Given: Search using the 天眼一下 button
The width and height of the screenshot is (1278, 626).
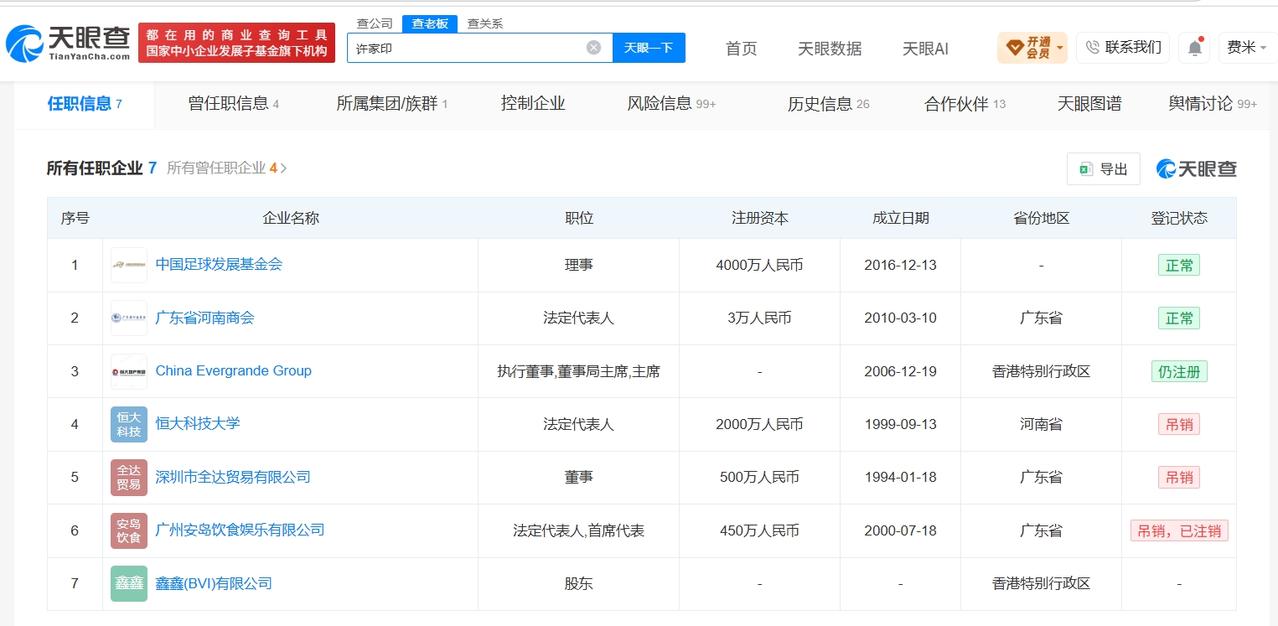Looking at the screenshot, I should (649, 47).
